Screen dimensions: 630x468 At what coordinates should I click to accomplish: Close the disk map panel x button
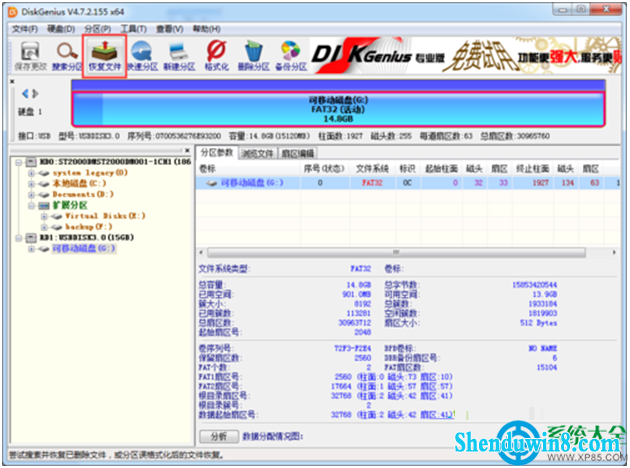pyautogui.click(x=12, y=82)
